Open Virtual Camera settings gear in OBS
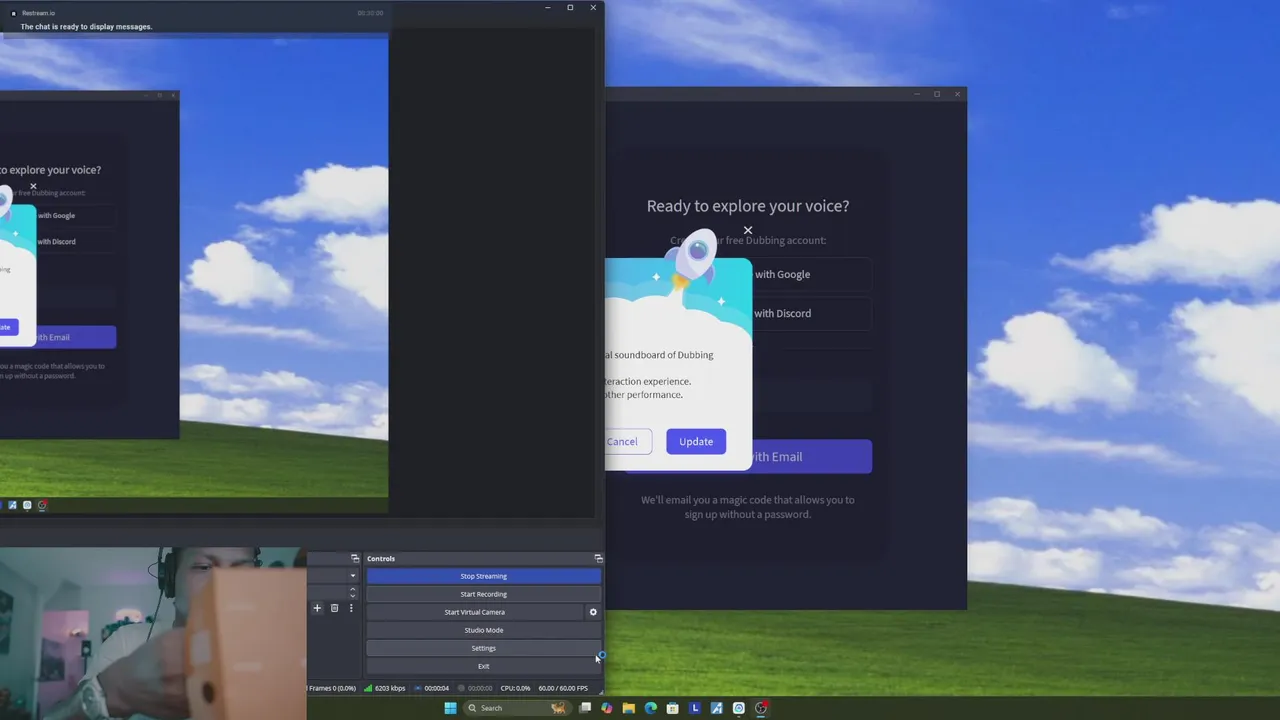Screen dimensions: 1280x720 tap(593, 612)
